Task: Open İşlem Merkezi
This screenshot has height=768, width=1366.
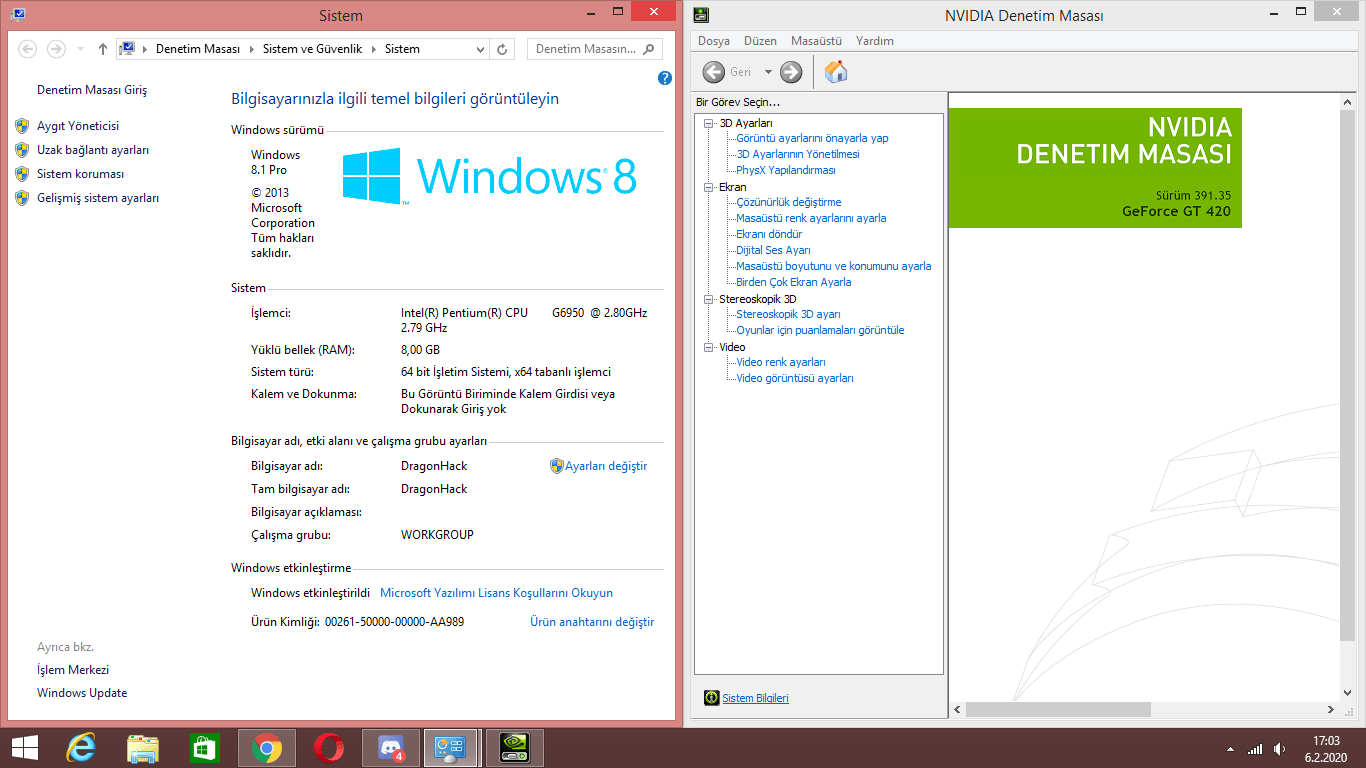Action: [x=73, y=670]
